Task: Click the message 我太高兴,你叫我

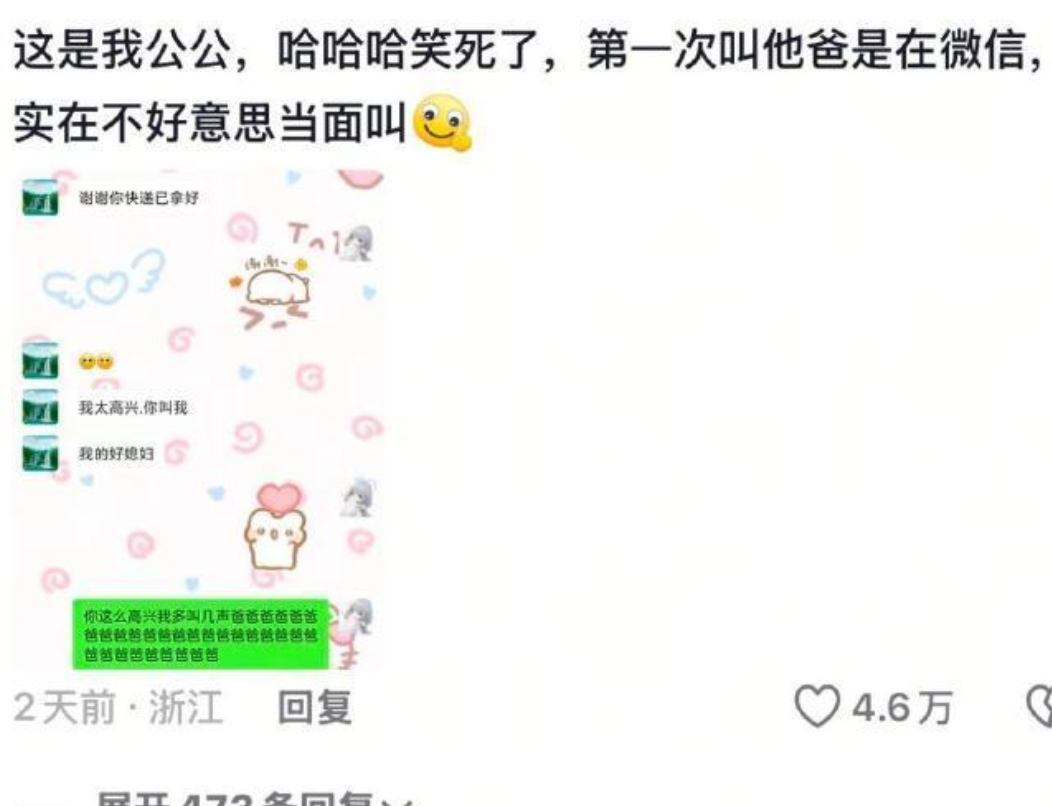Action: coord(133,407)
